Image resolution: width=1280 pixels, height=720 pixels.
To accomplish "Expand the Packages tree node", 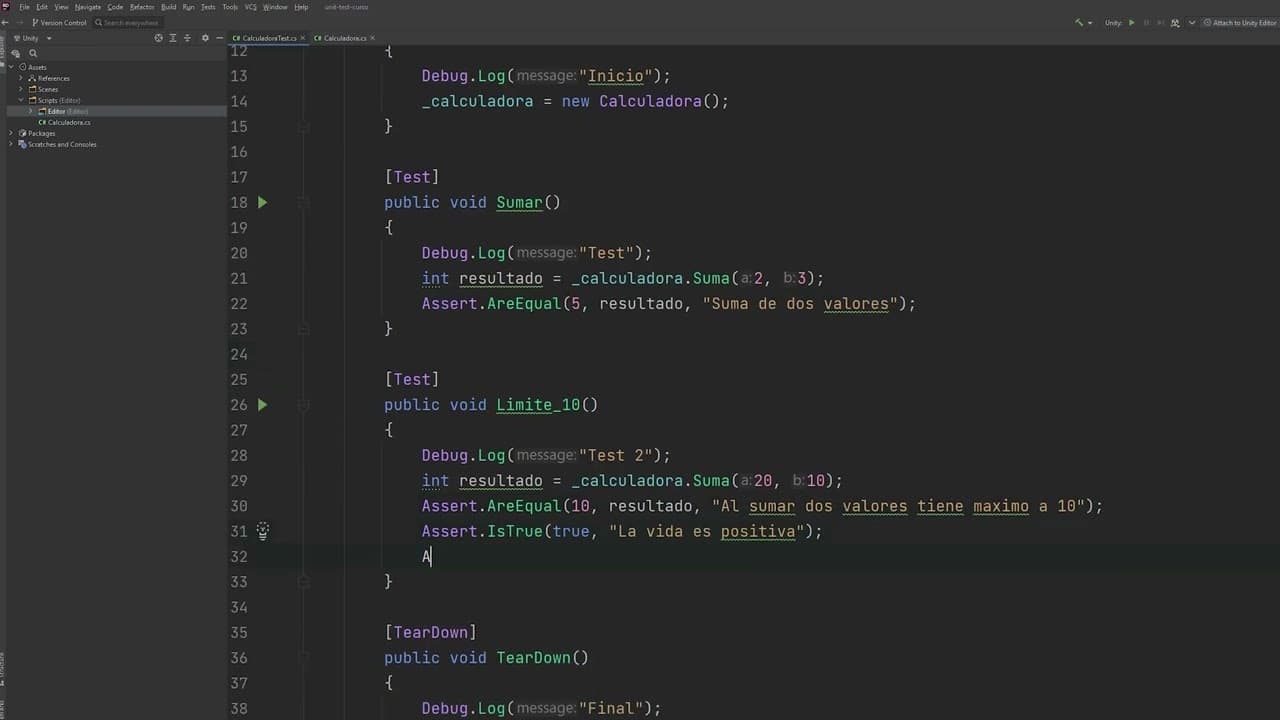I will click(x=11, y=133).
